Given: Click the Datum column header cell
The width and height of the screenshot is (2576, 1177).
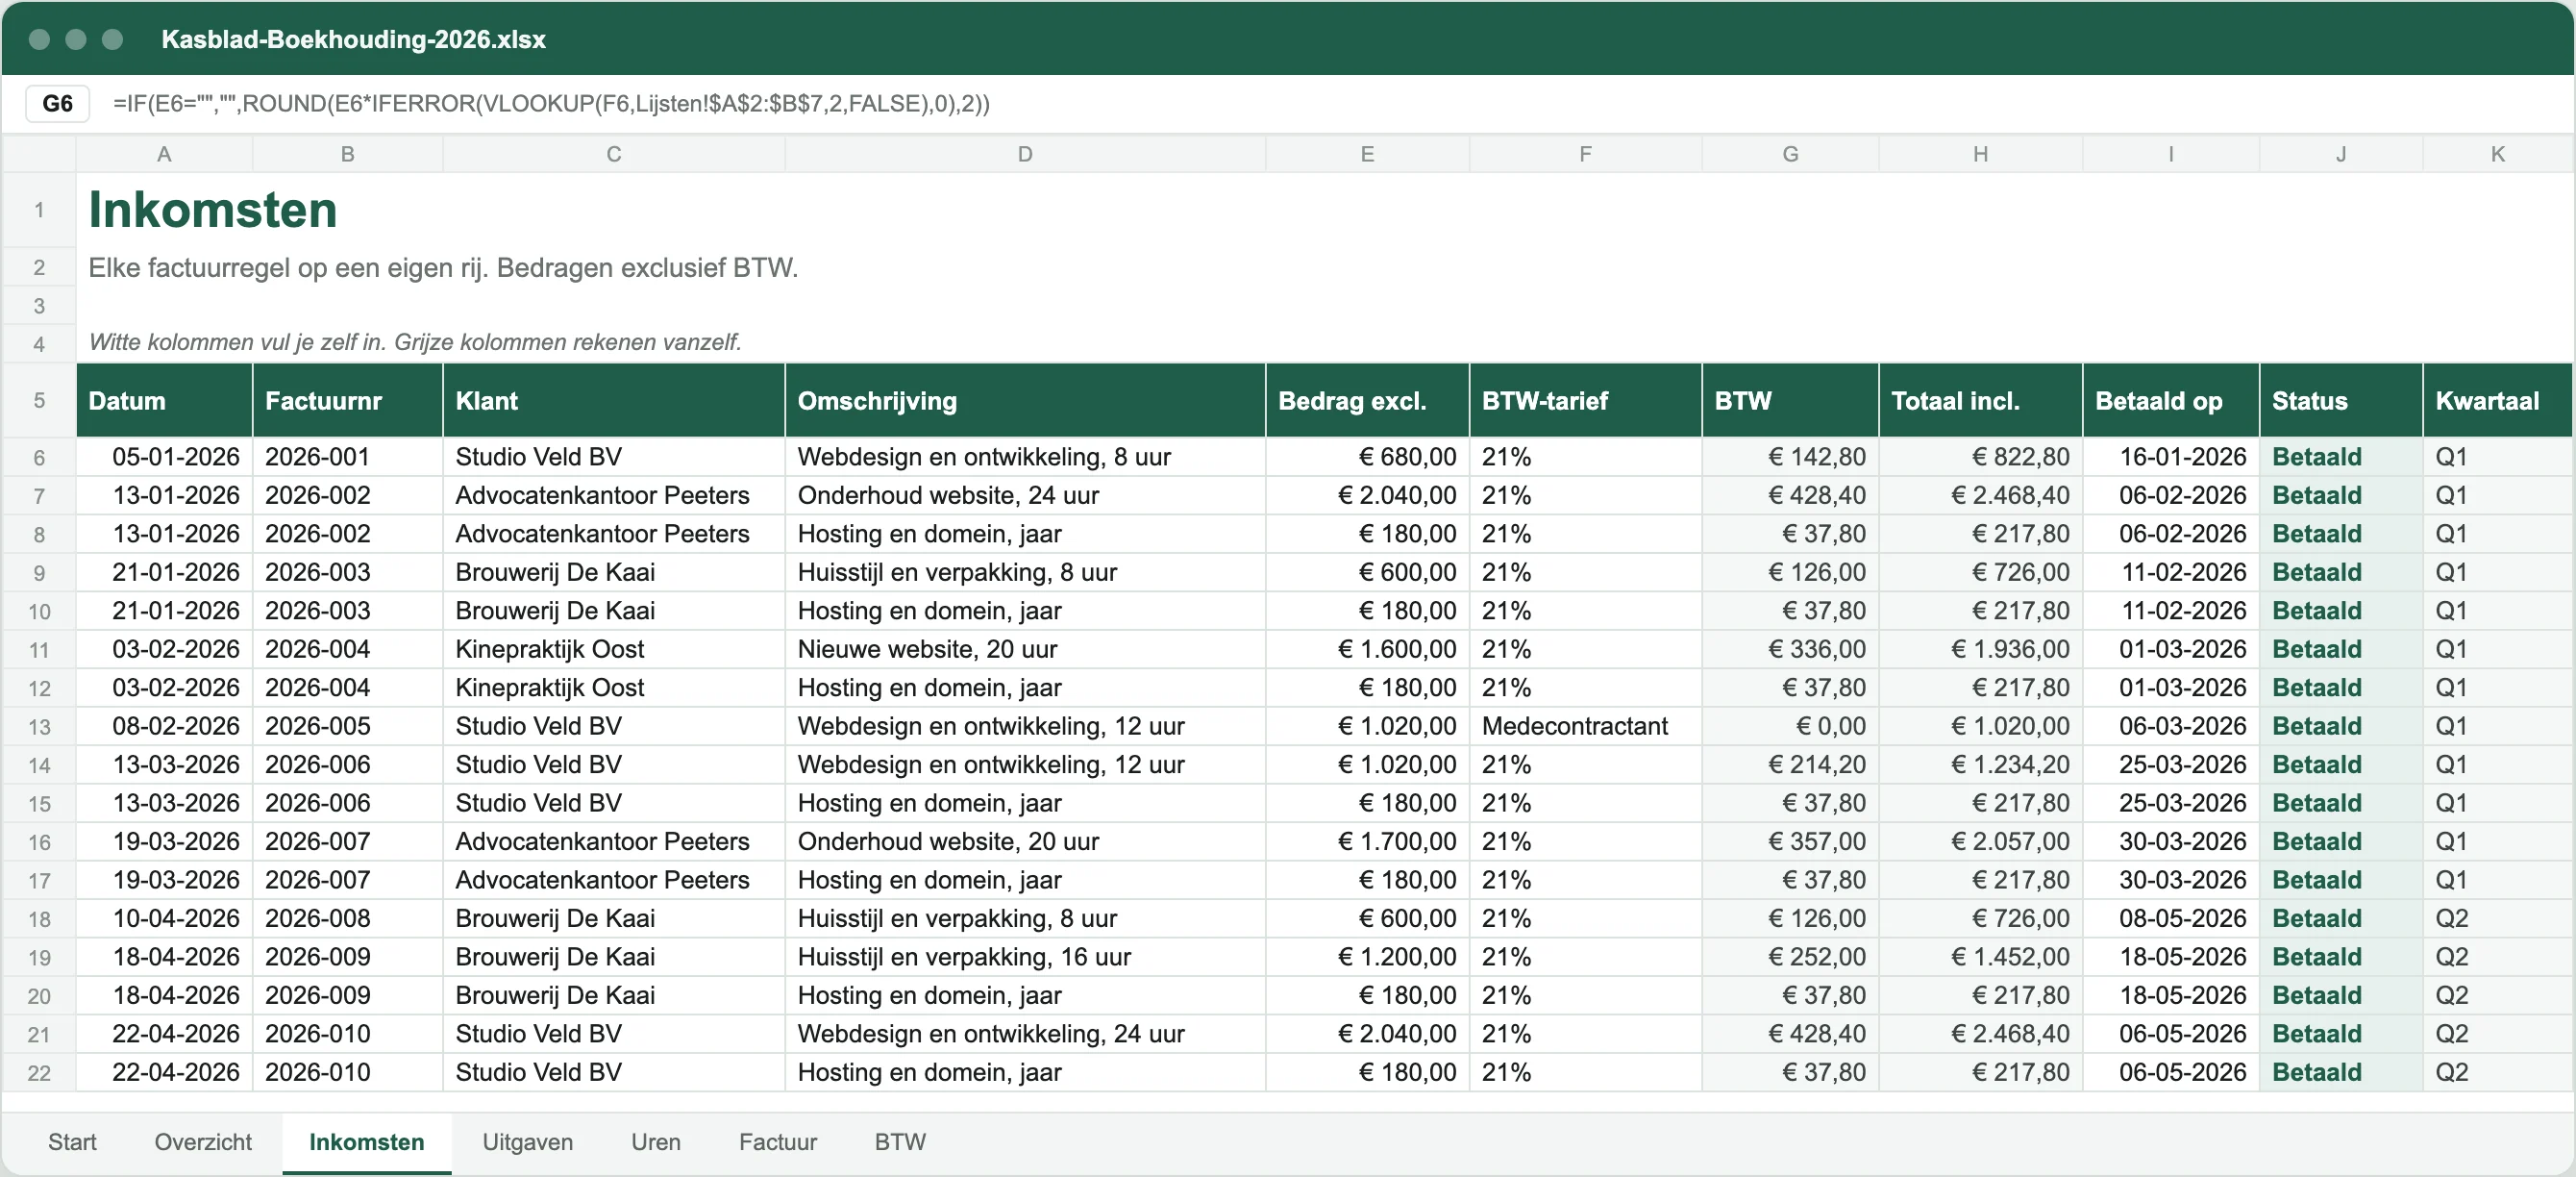Looking at the screenshot, I should click(x=164, y=401).
